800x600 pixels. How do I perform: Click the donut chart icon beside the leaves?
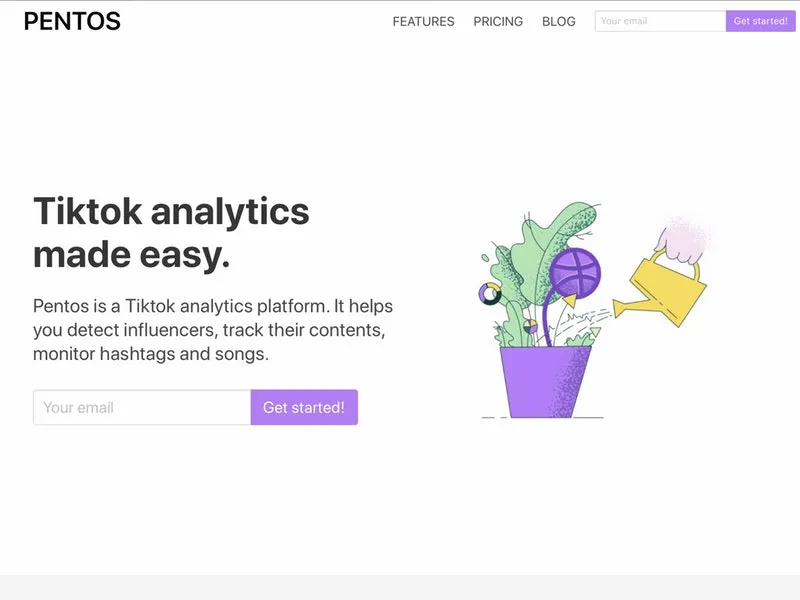tap(490, 293)
